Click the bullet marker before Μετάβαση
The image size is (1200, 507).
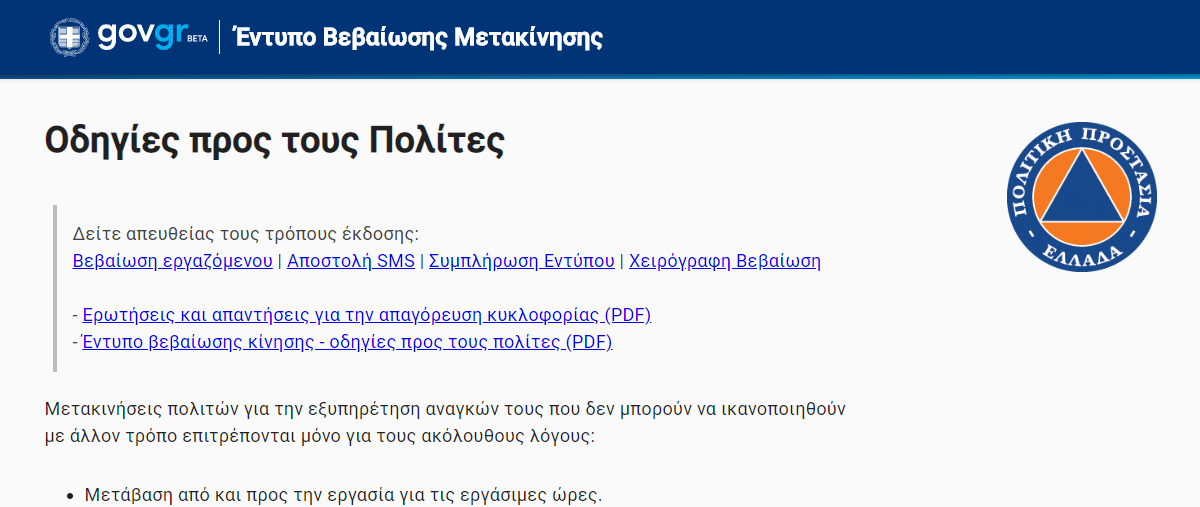click(x=70, y=496)
